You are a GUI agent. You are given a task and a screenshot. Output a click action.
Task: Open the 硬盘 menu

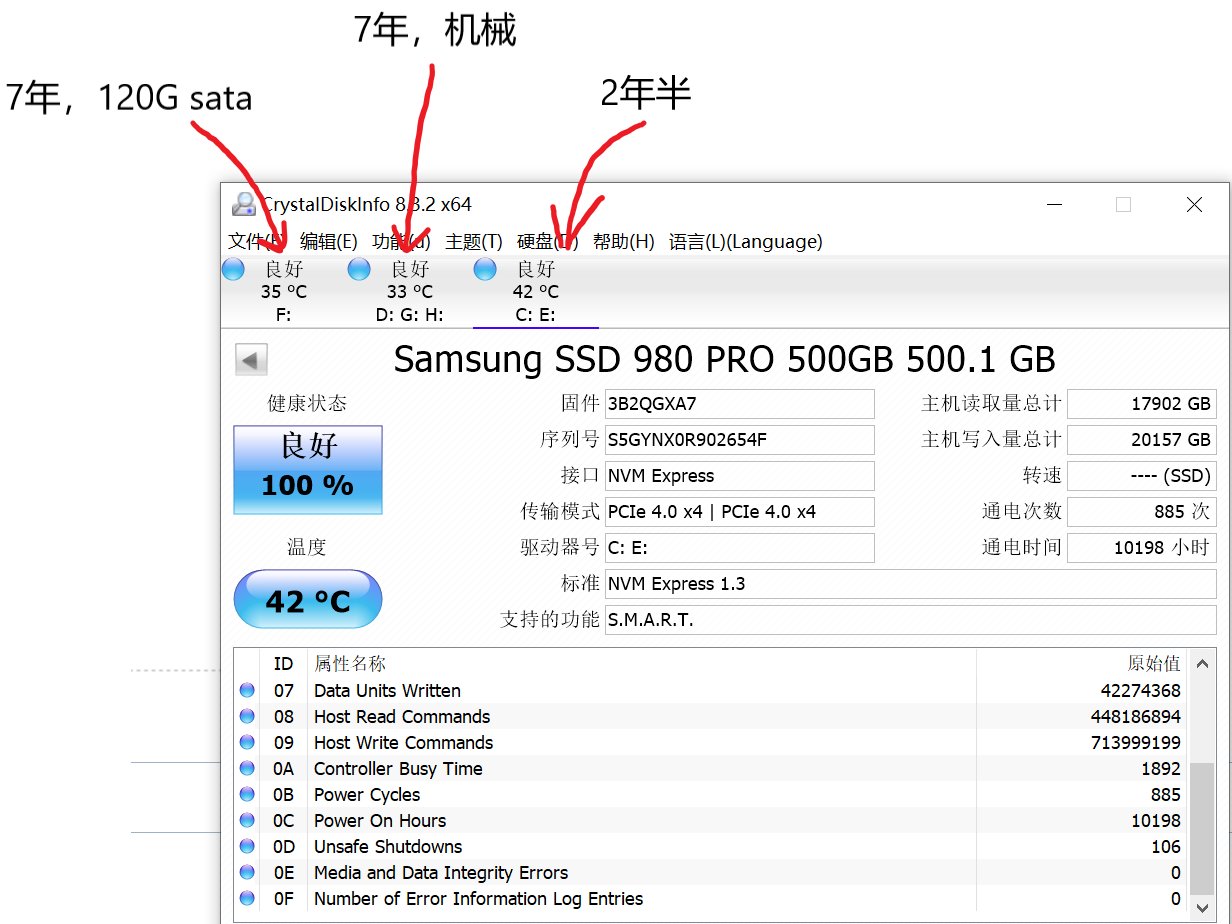(x=548, y=241)
